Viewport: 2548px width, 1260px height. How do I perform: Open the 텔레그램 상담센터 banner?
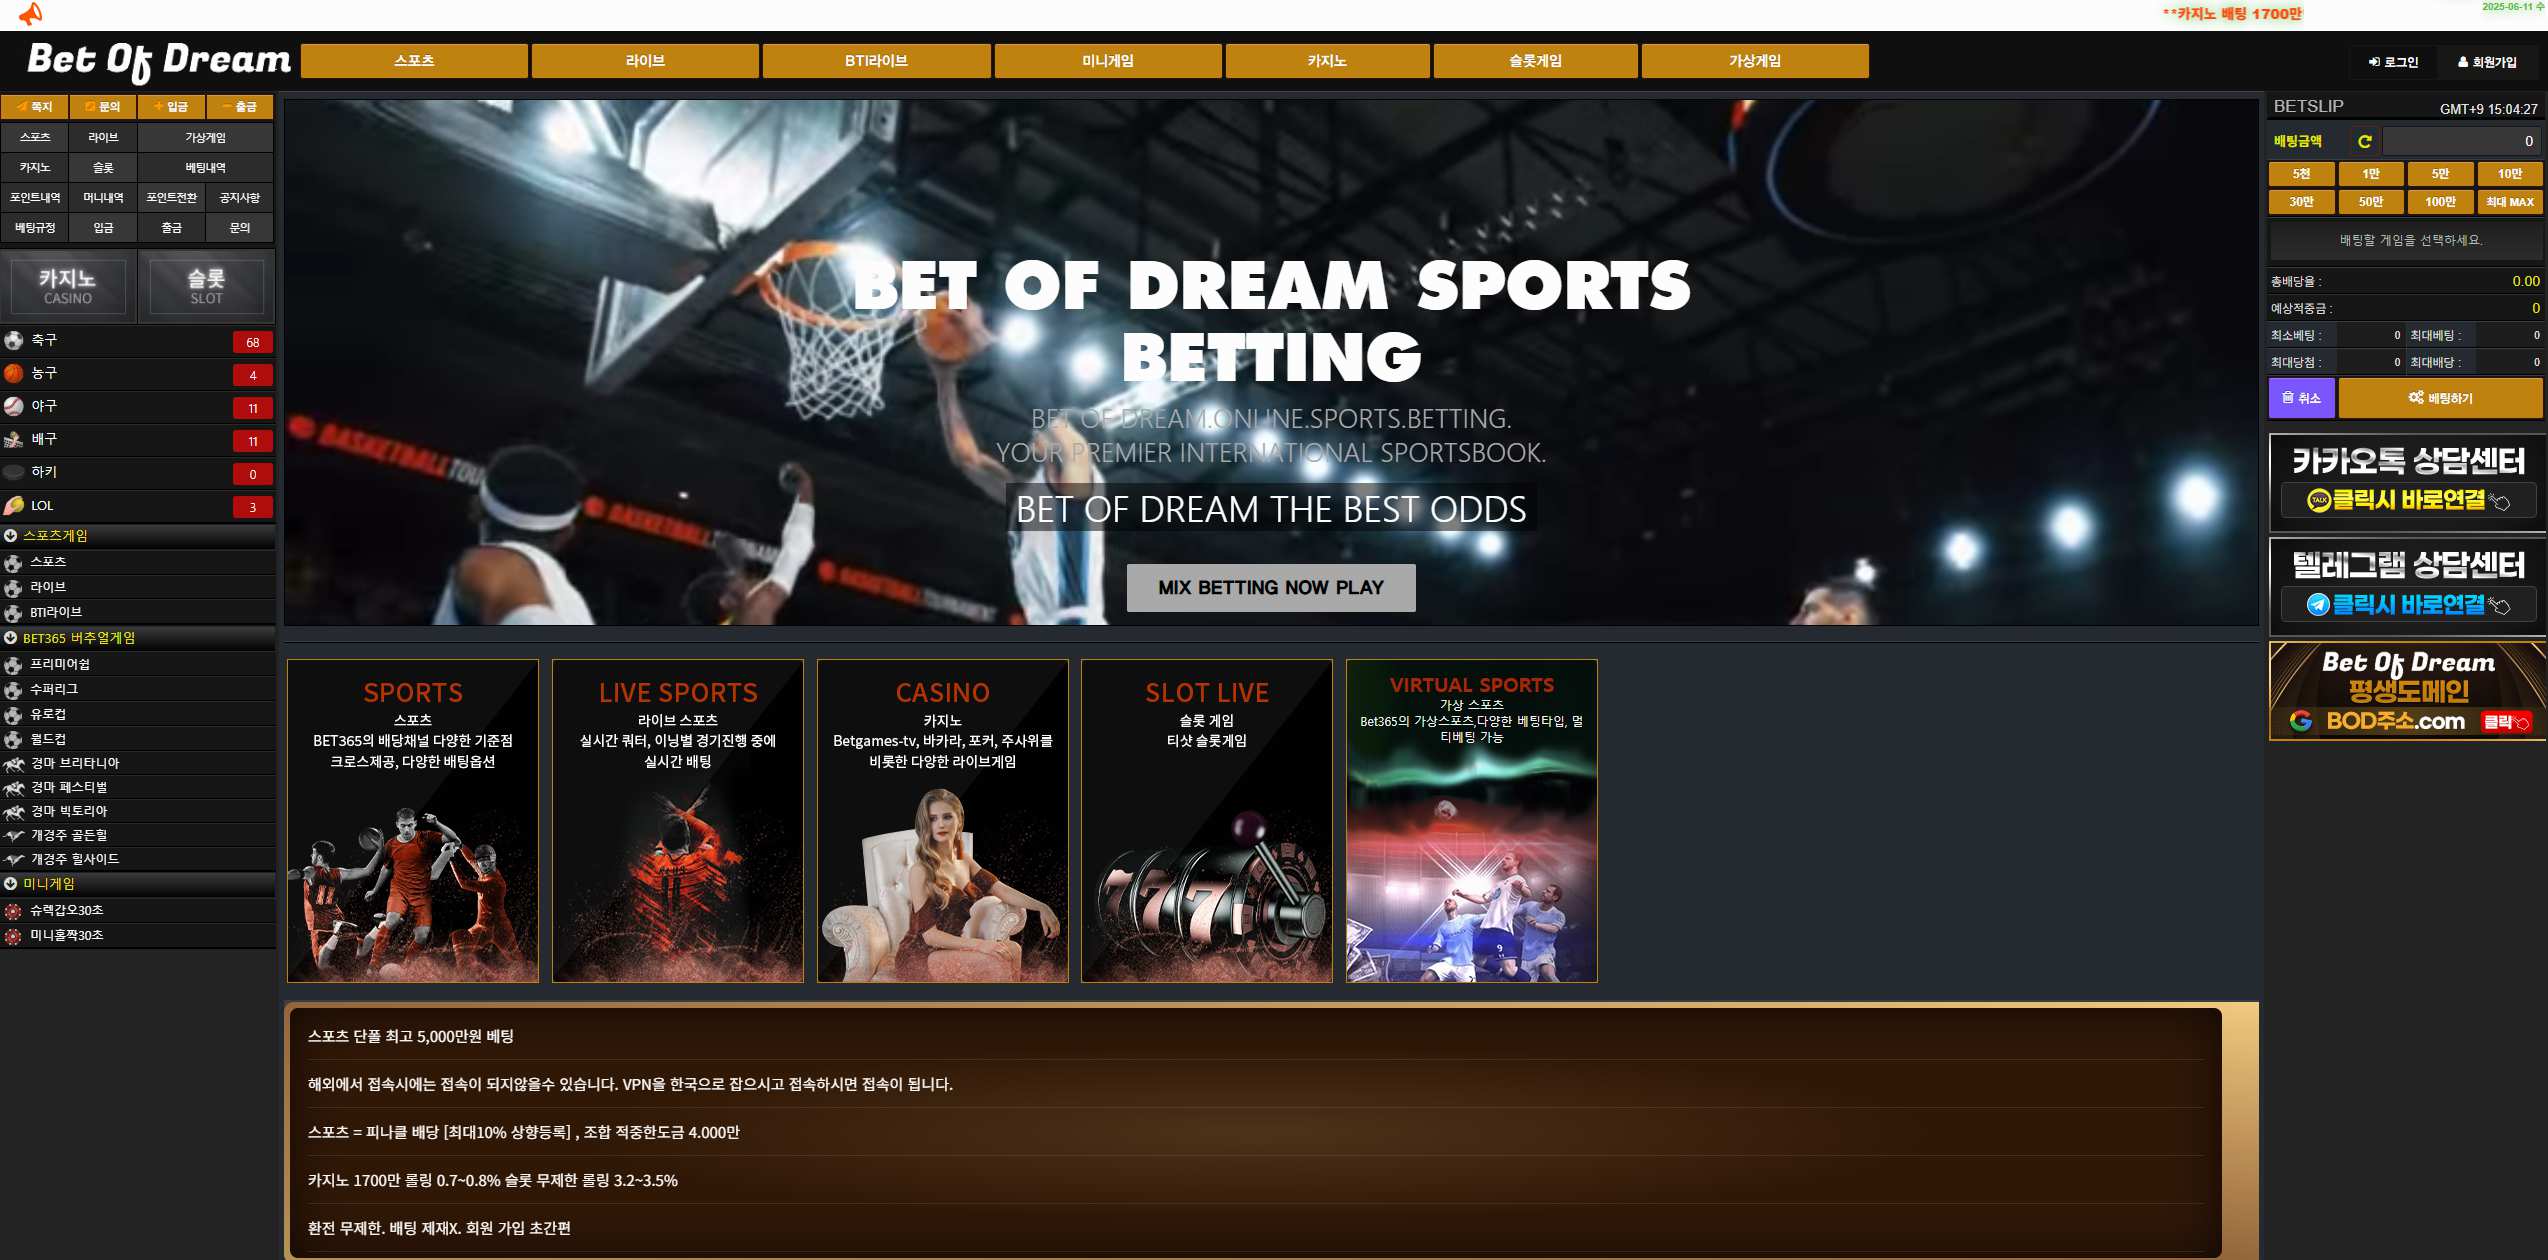click(2407, 587)
